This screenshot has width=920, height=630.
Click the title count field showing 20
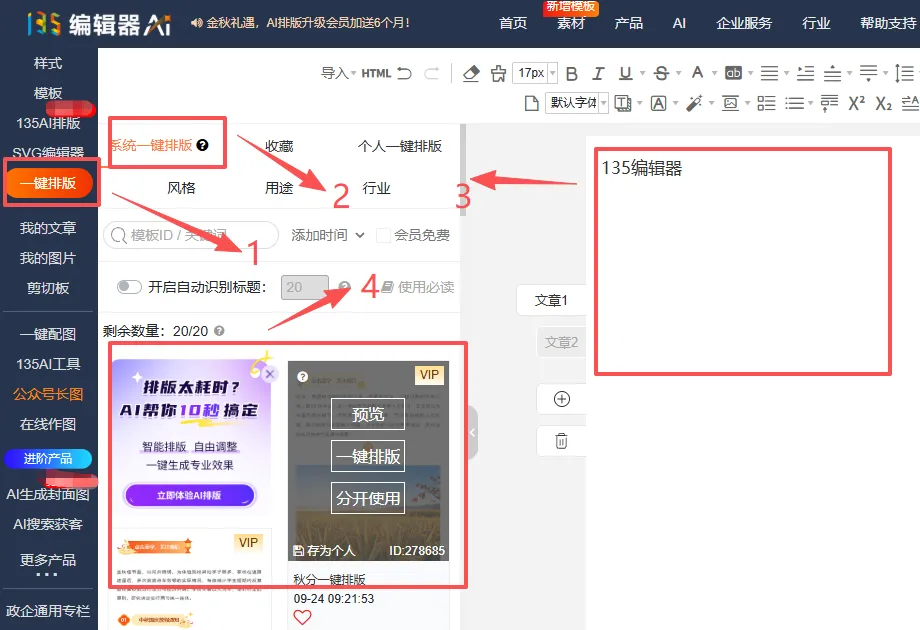click(x=305, y=287)
